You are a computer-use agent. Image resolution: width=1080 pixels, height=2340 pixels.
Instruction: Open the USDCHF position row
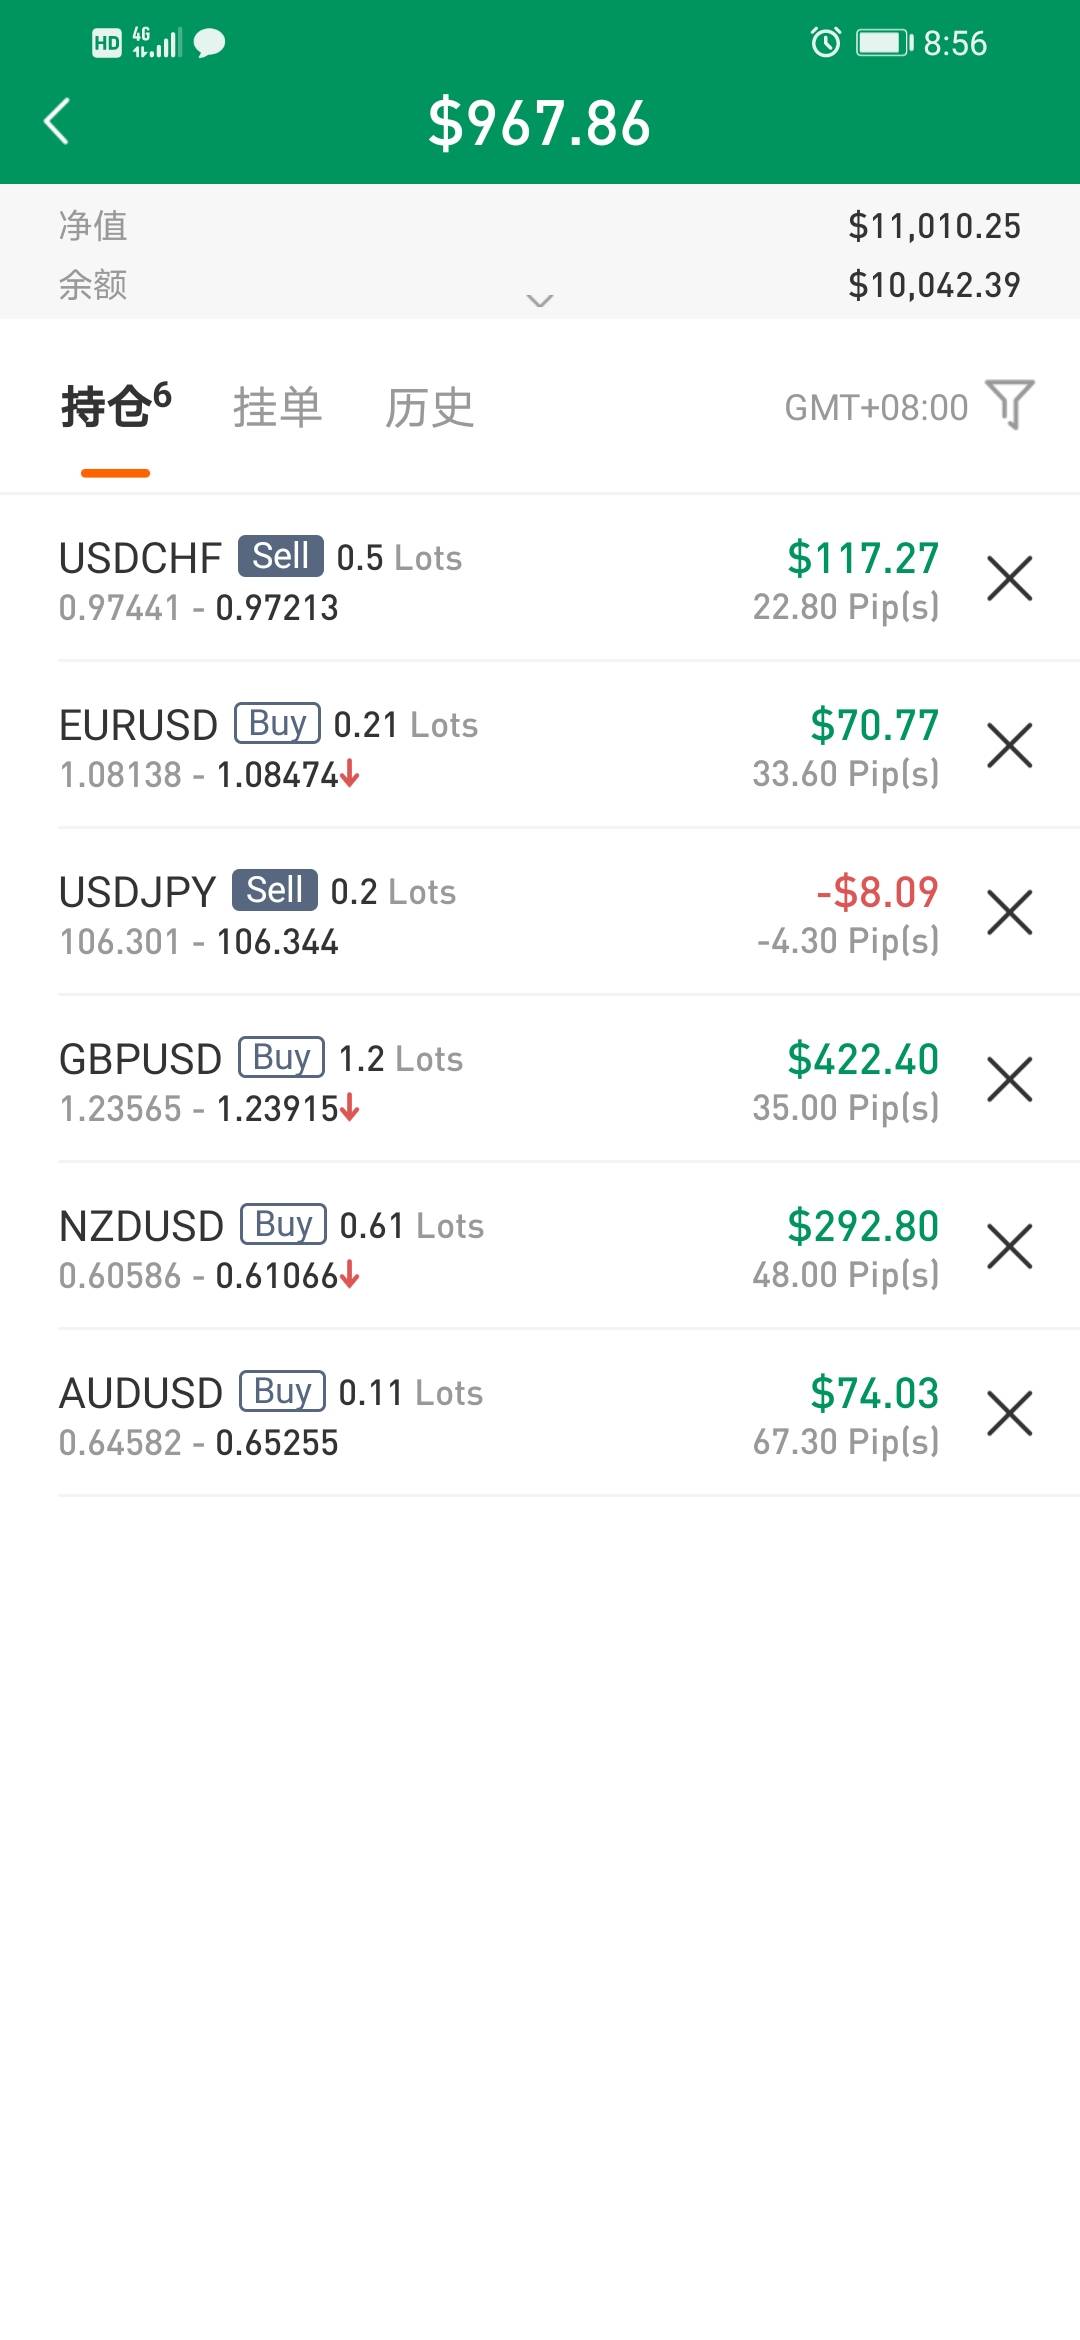coord(400,581)
